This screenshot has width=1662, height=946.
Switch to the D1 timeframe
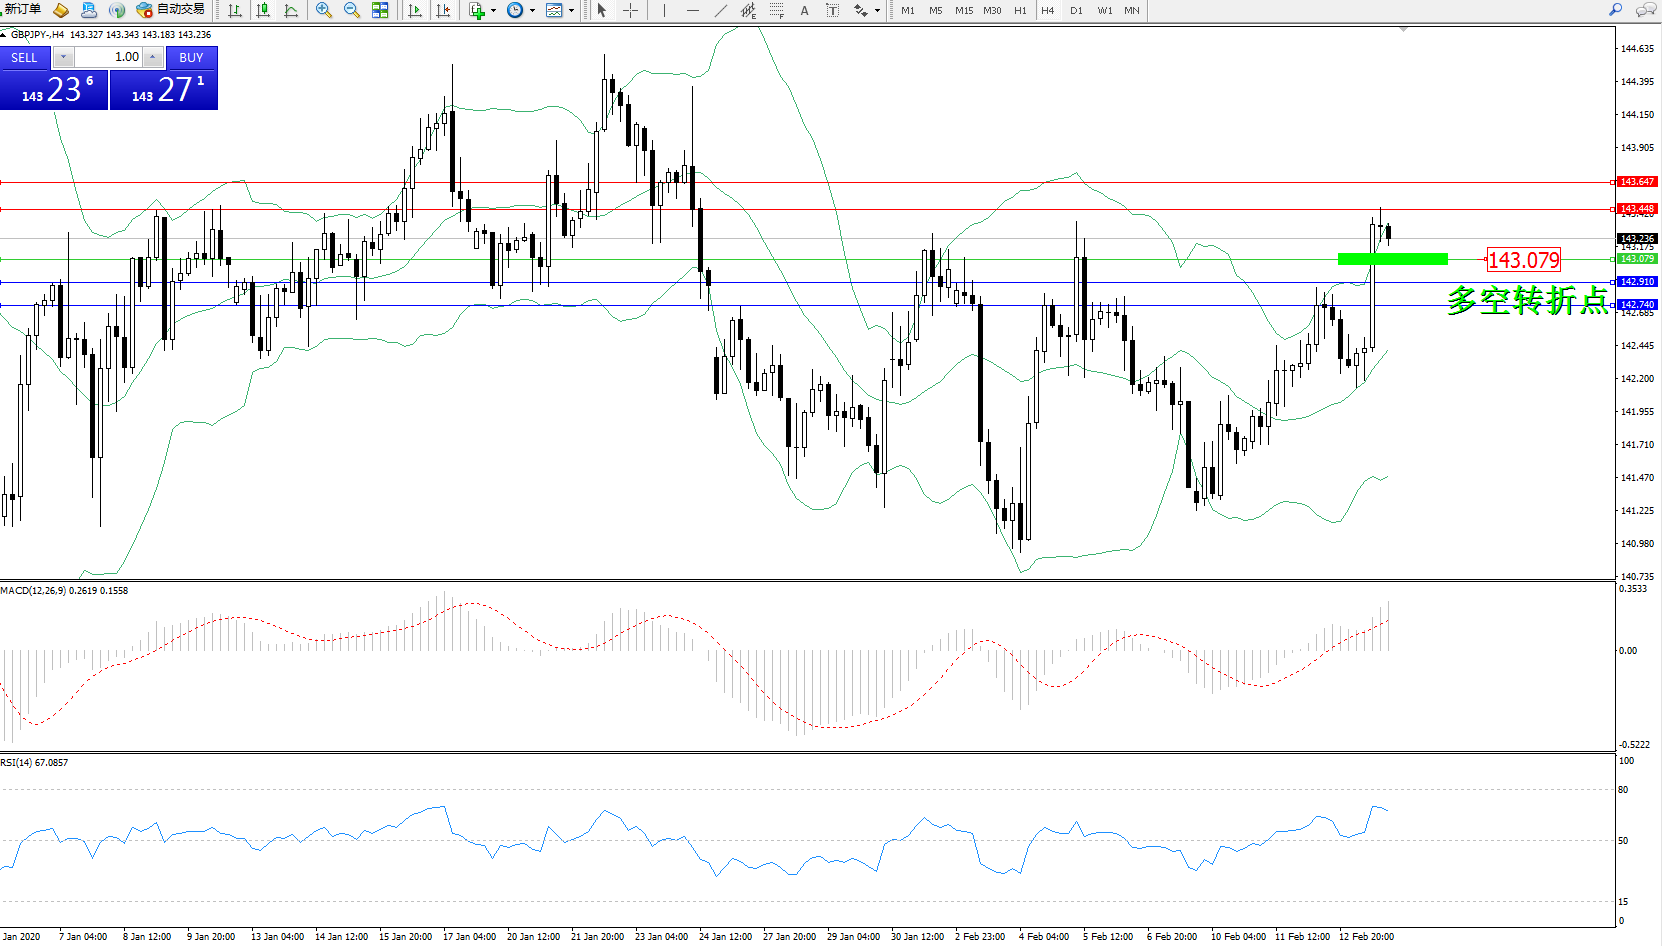point(1076,10)
